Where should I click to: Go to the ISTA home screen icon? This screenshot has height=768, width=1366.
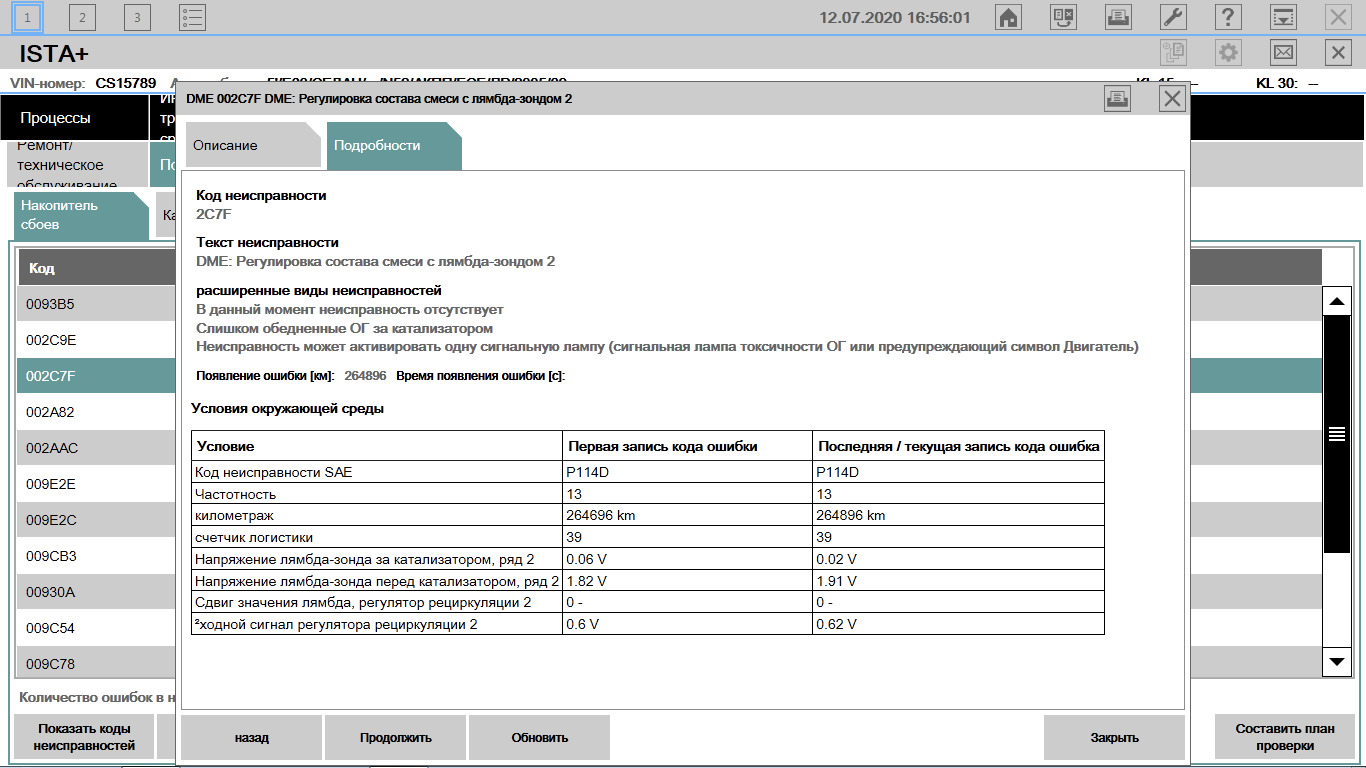point(1009,17)
